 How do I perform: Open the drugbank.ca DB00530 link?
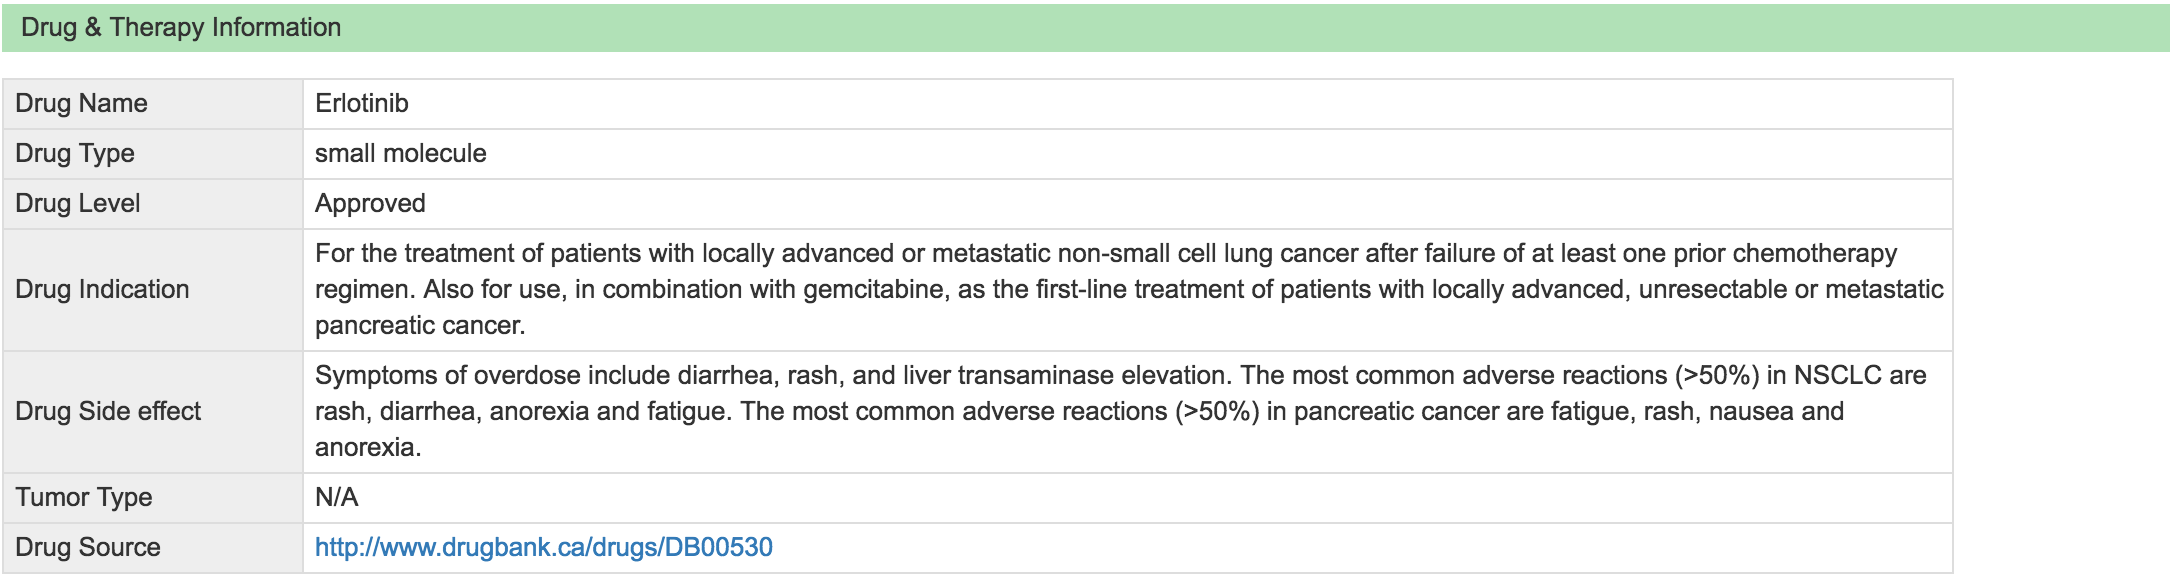[543, 547]
